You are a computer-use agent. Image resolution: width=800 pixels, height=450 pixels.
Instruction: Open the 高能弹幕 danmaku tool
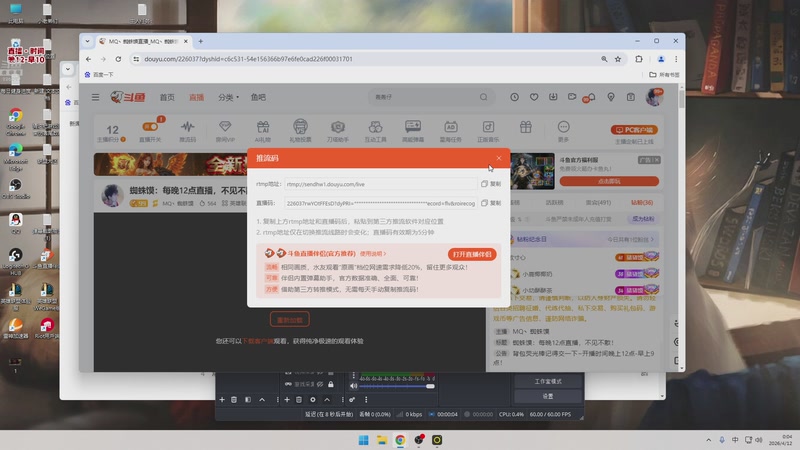[413, 131]
